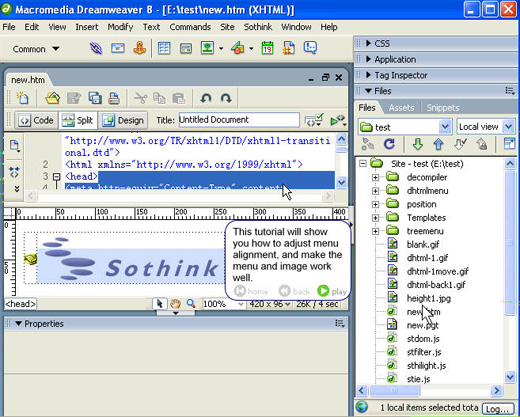Open the Sothink menu
The height and width of the screenshot is (417, 520).
258,27
